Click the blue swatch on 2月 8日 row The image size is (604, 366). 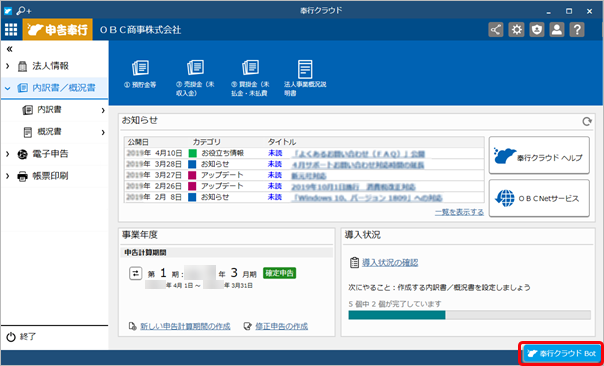(x=192, y=198)
